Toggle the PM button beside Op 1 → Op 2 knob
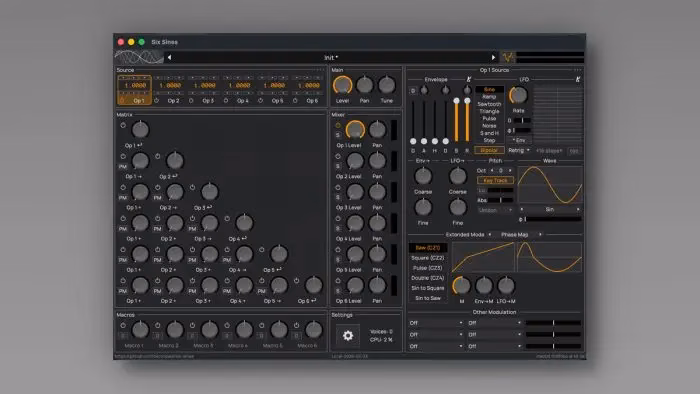The width and height of the screenshot is (700, 394). point(123,166)
